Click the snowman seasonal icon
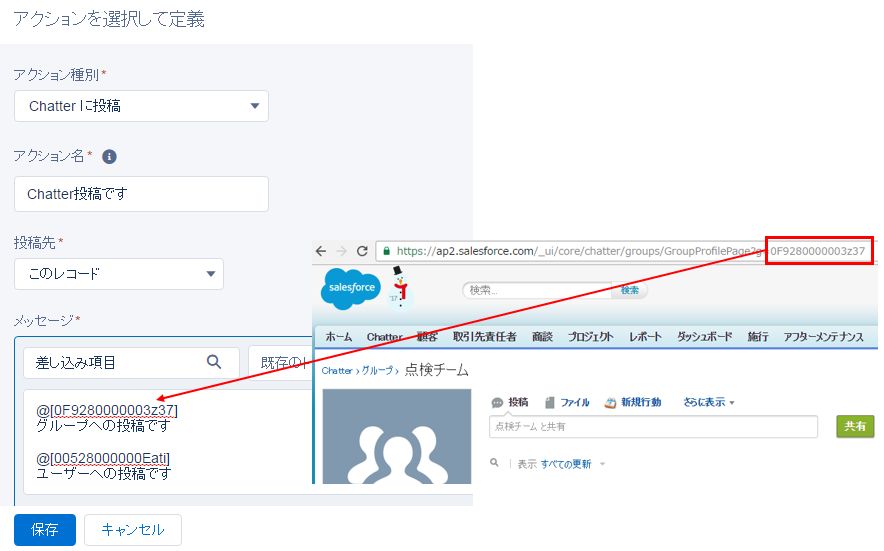This screenshot has height=551, width=884. 400,286
